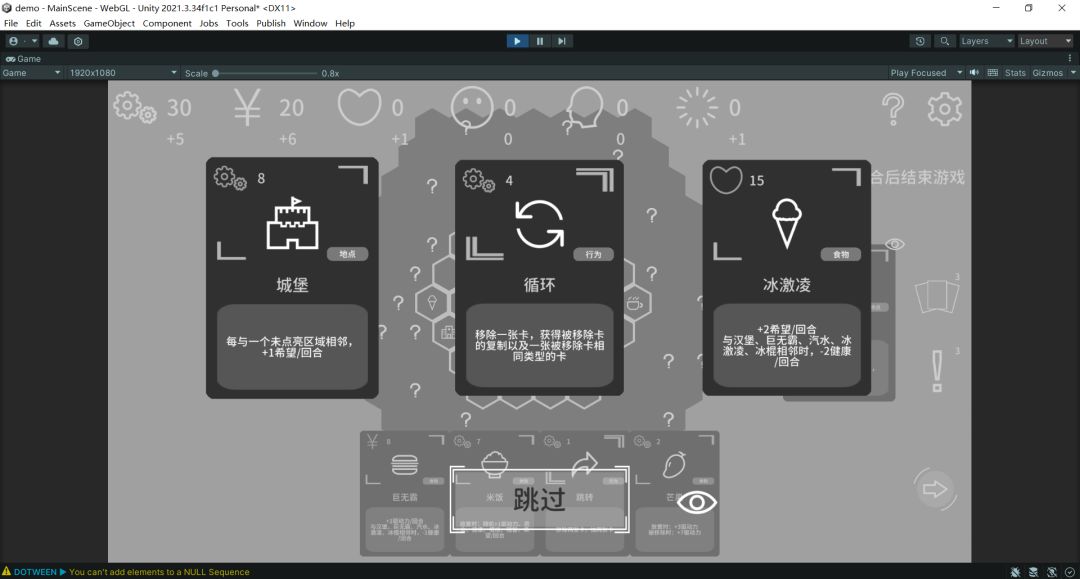Toggle the Stats overlay button

tap(1015, 73)
